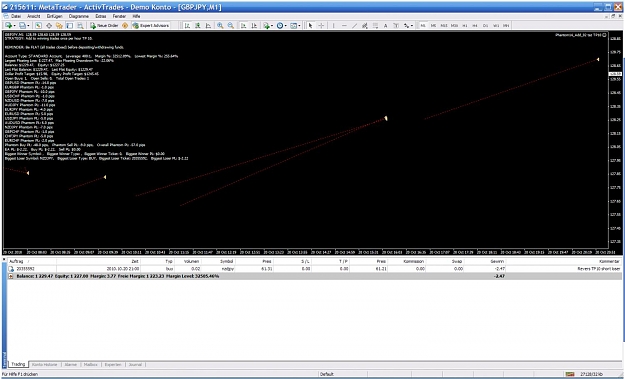Open the Experten tab

(x=113, y=364)
